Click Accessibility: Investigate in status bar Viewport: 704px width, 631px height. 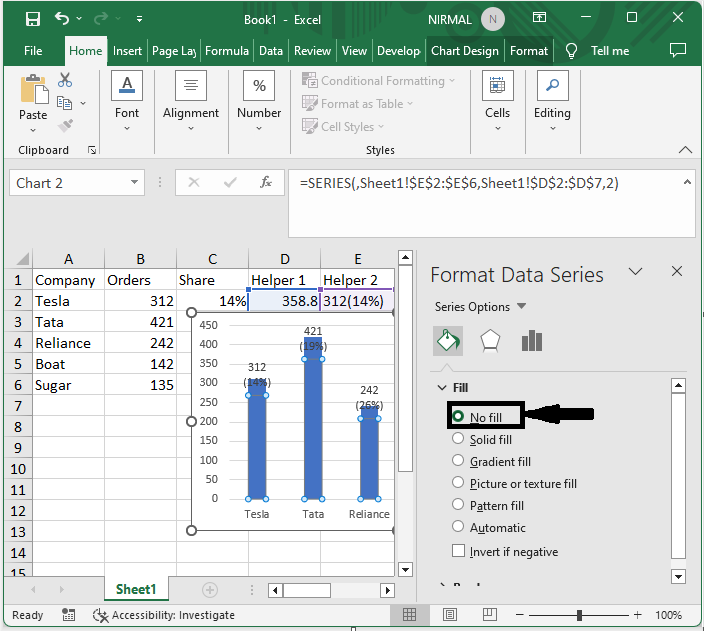(164, 615)
